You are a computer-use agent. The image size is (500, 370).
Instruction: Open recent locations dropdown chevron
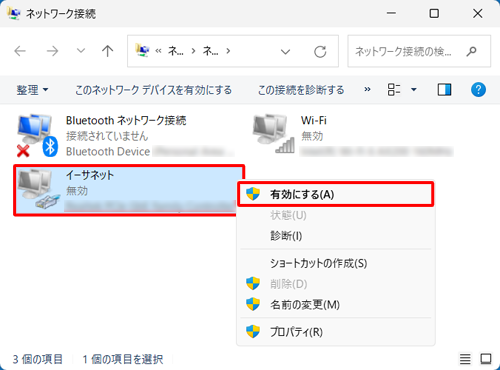point(81,51)
